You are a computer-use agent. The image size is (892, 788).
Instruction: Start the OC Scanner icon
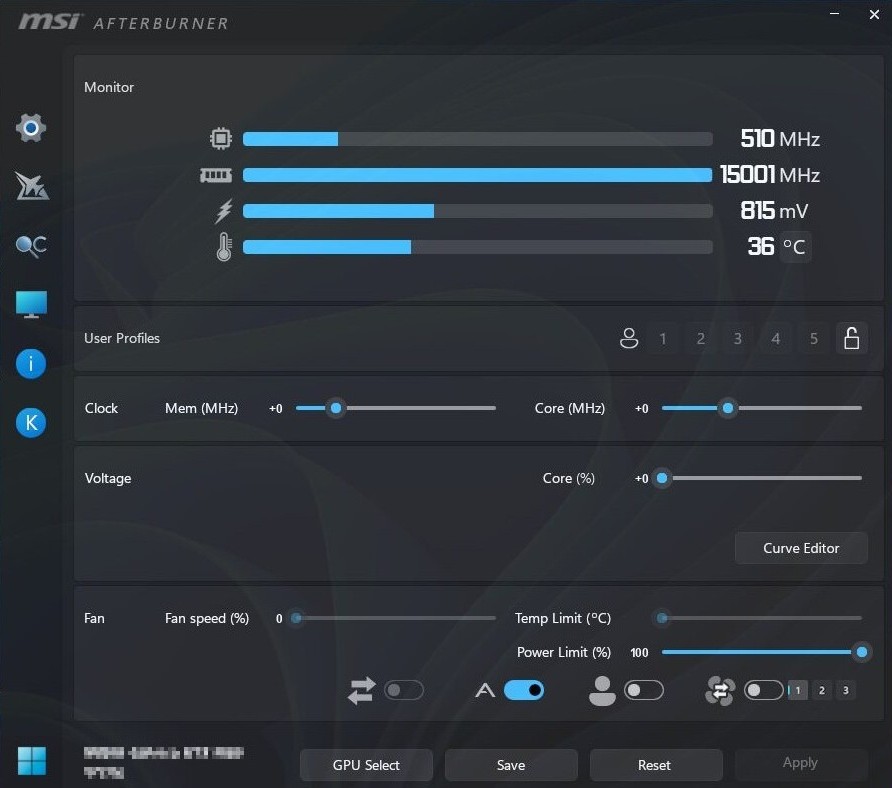[x=31, y=246]
